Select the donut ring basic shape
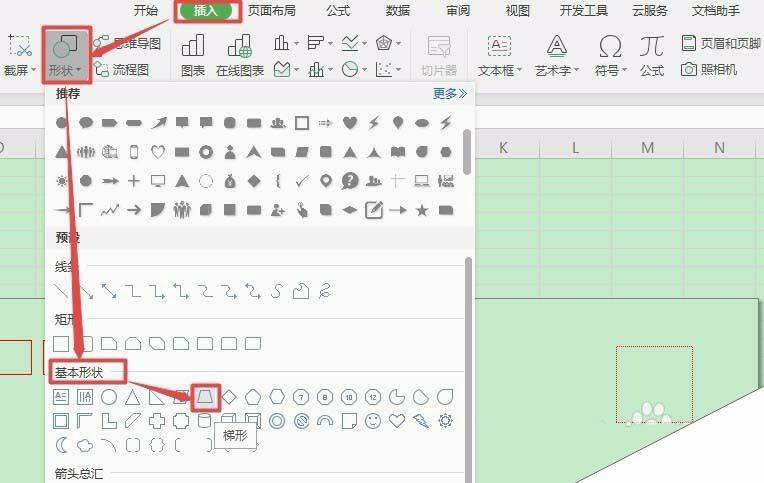The width and height of the screenshot is (764, 483). [x=277, y=421]
